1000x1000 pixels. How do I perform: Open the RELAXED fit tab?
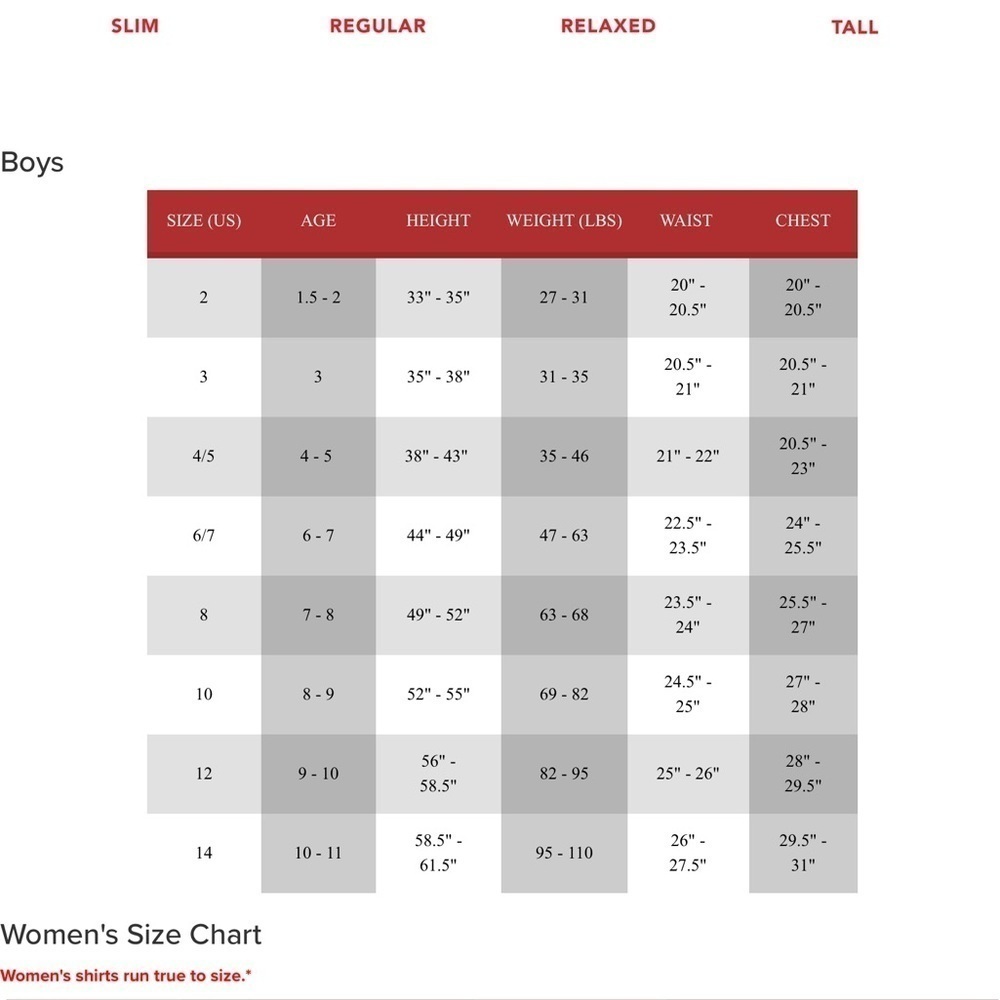[x=608, y=26]
